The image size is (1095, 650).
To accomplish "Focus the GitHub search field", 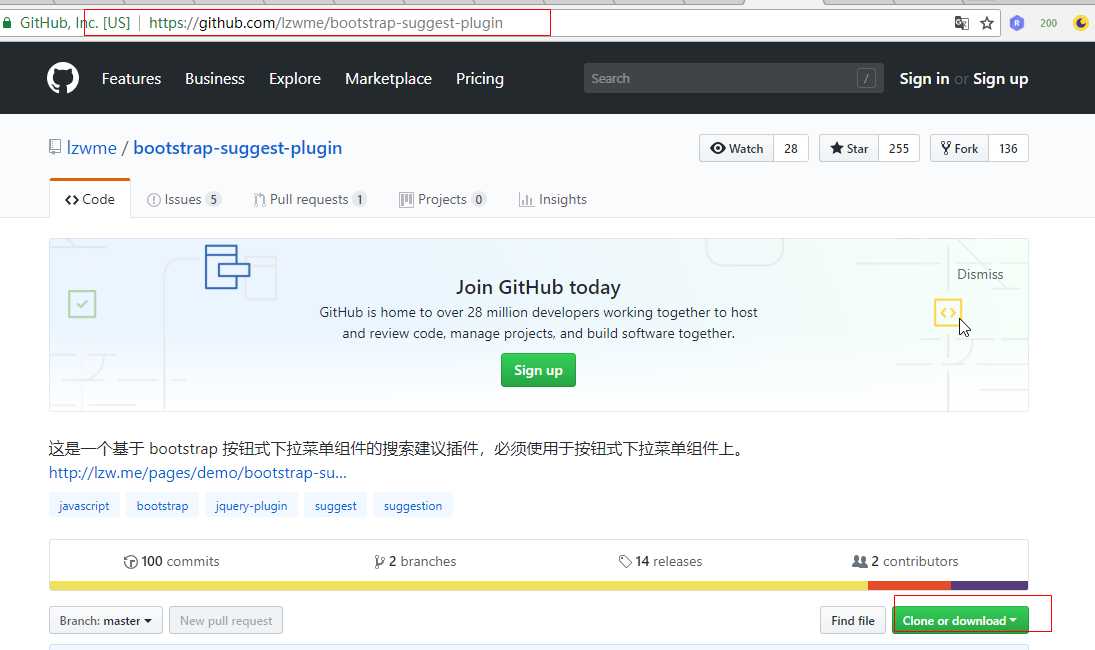I will click(x=733, y=78).
